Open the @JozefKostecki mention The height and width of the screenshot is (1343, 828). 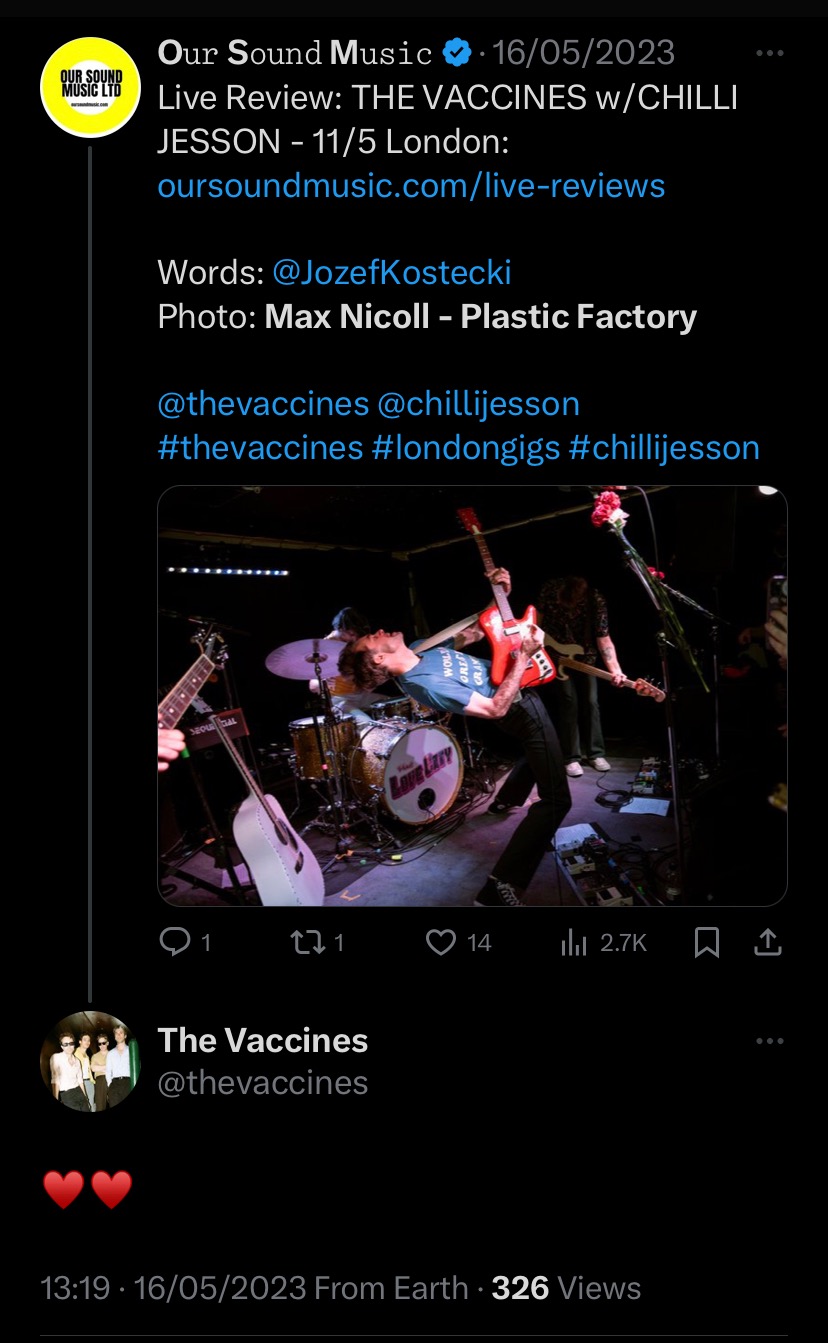point(391,272)
